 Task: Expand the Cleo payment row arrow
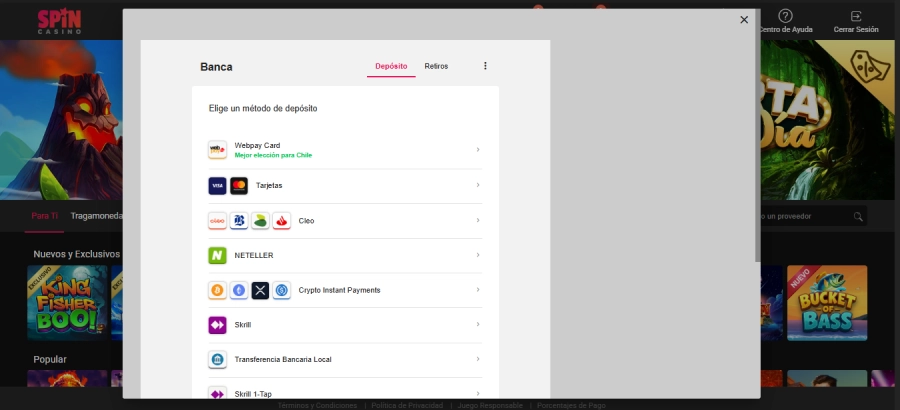tap(478, 220)
